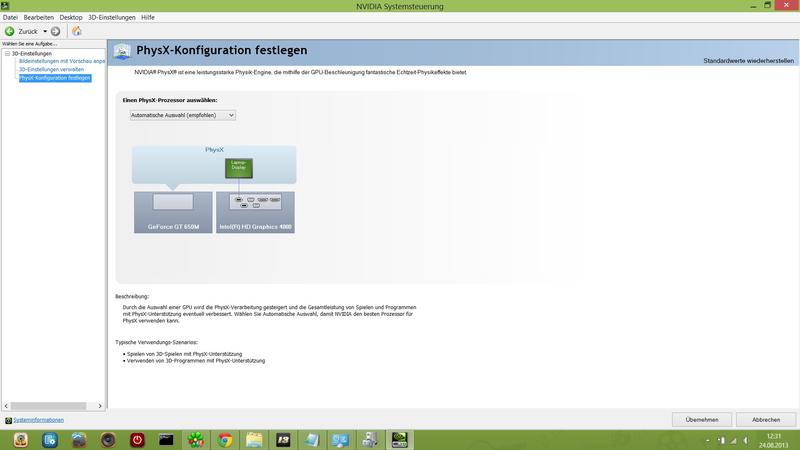Image resolution: width=800 pixels, height=450 pixels.
Task: Open the black command prompt icon in the taskbar
Action: tap(166, 440)
